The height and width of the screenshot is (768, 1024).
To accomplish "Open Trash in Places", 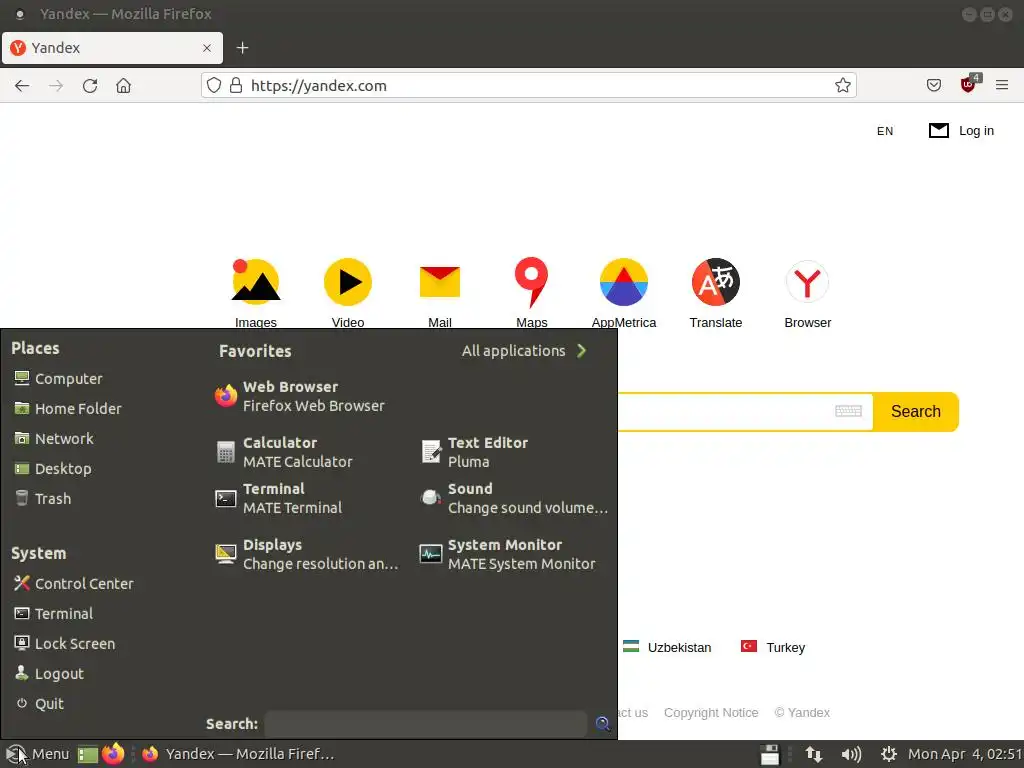I will pos(43,499).
